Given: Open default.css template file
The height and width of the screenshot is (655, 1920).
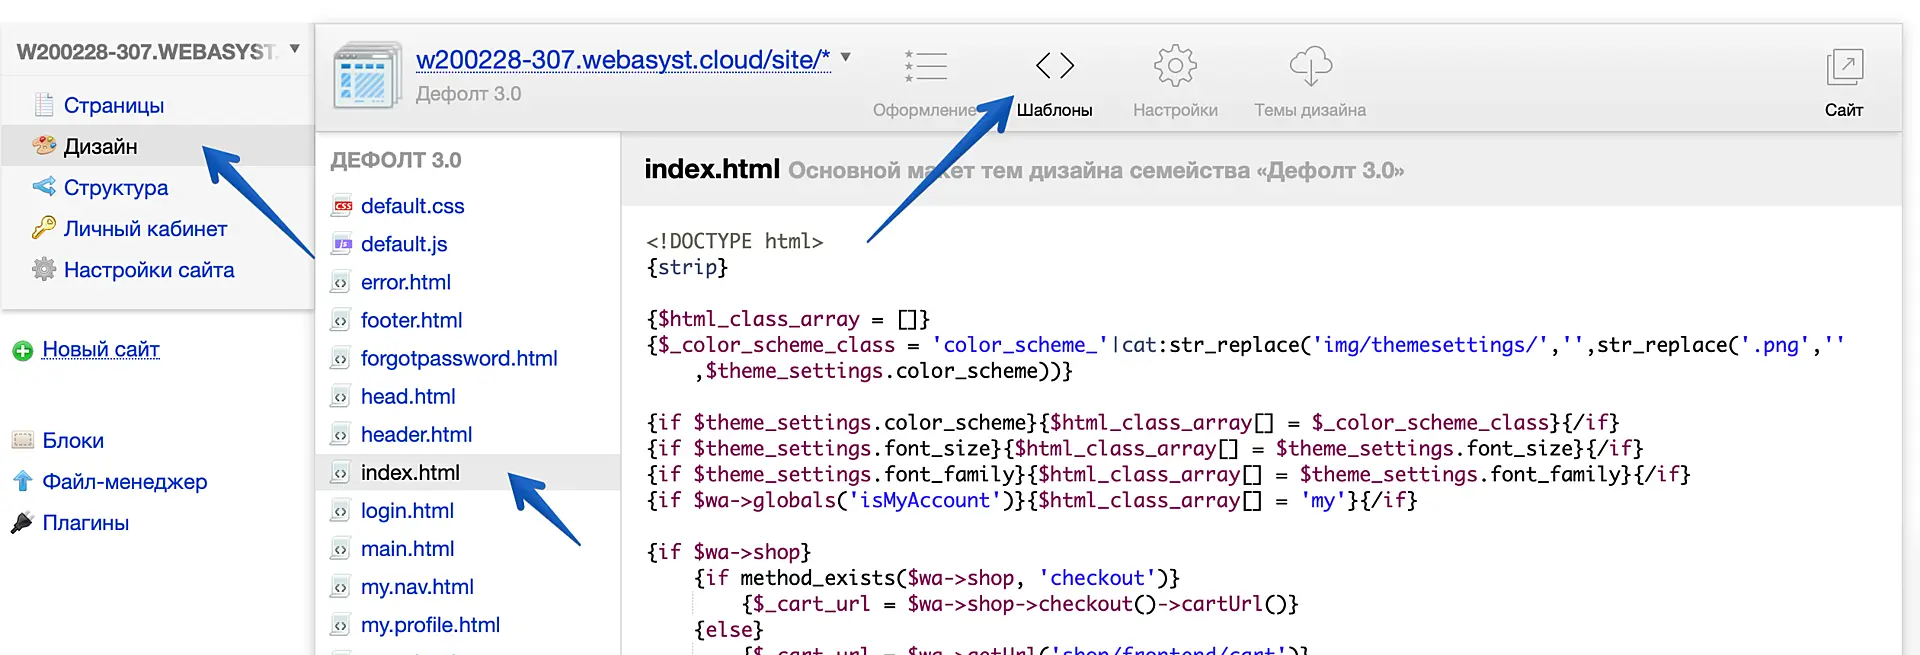Looking at the screenshot, I should [412, 206].
